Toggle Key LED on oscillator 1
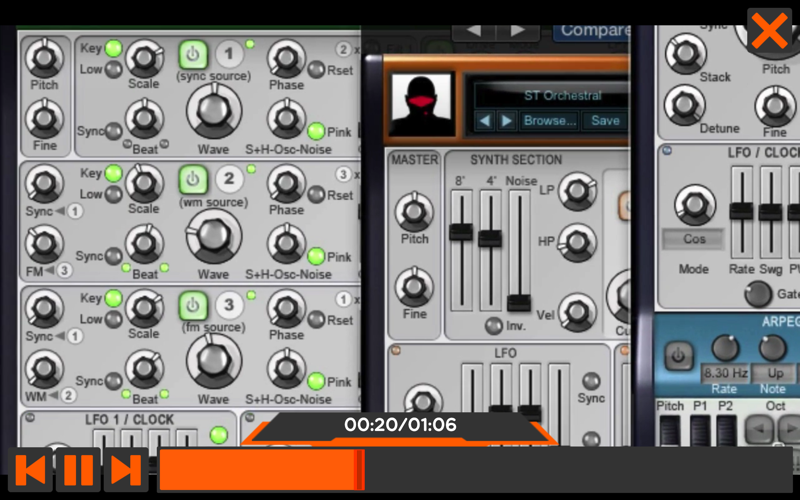 113,48
